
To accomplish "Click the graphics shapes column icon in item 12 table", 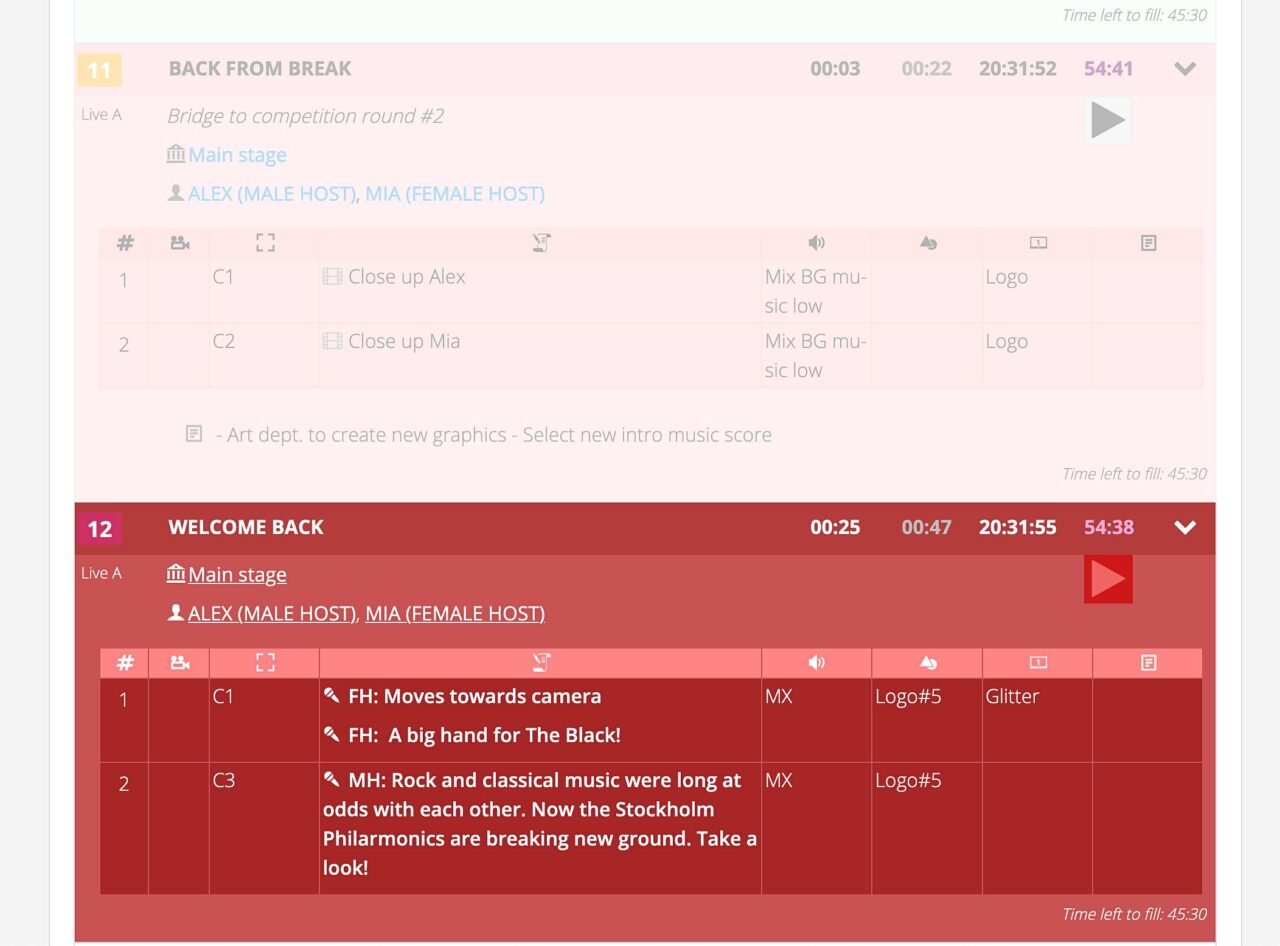I will point(928,663).
